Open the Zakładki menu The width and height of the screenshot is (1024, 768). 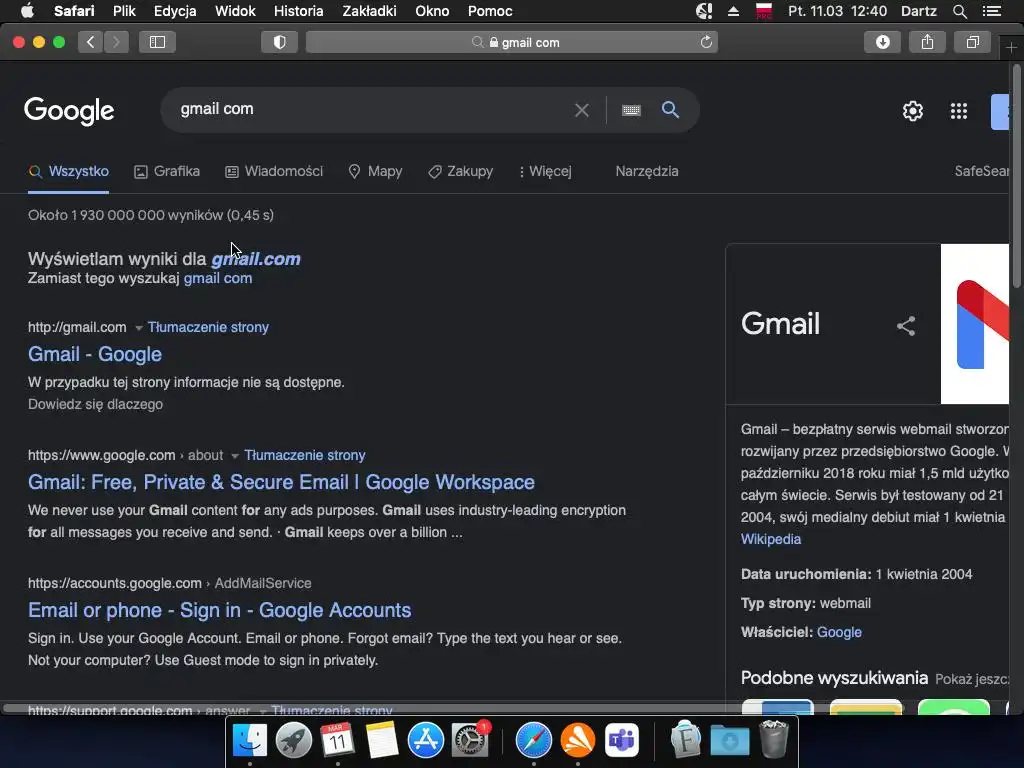[370, 11]
